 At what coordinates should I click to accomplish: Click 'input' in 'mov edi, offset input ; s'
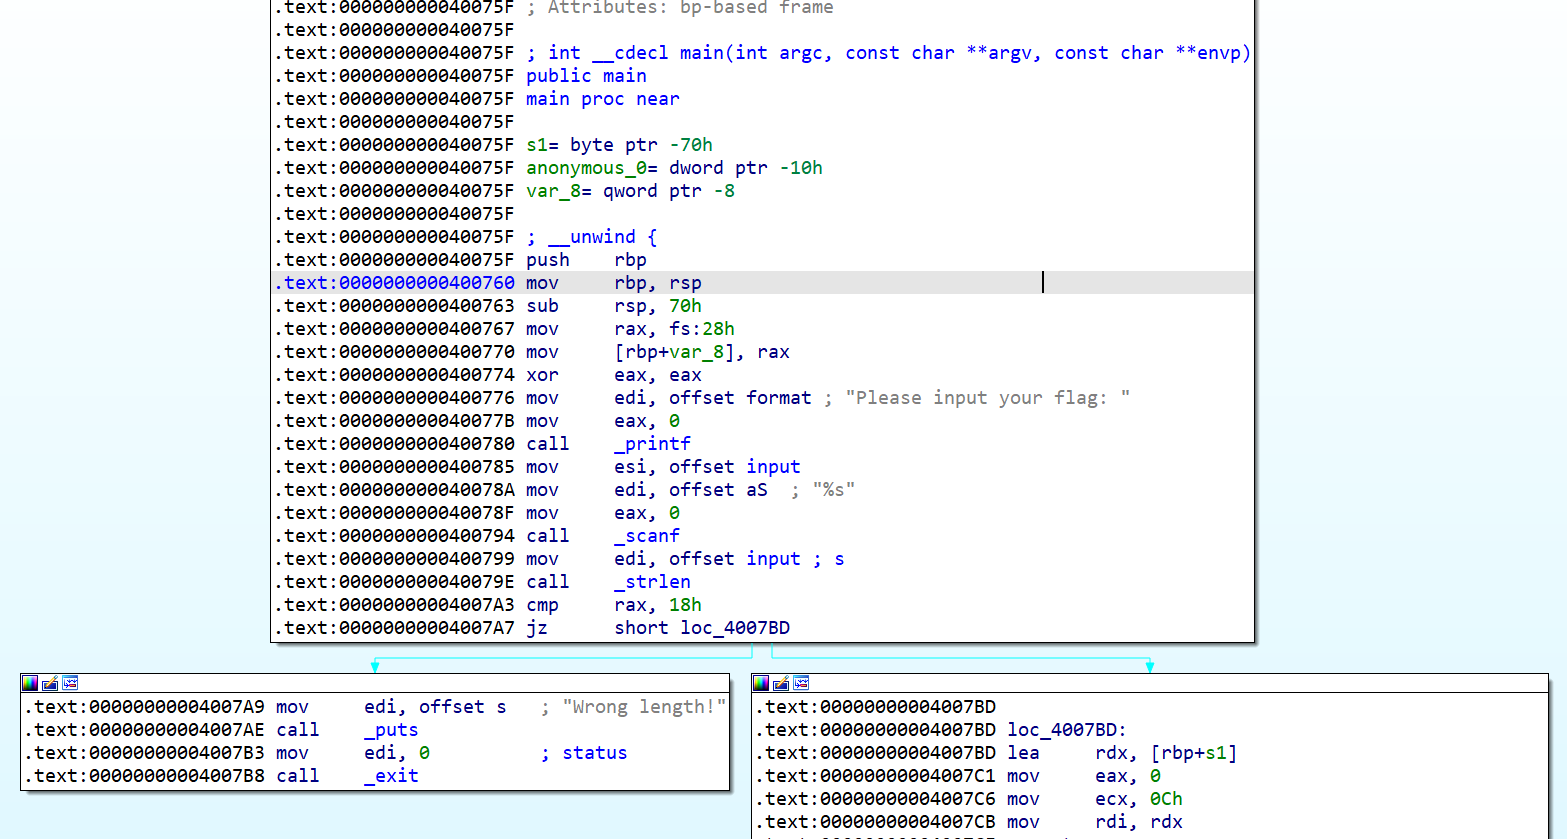773,559
